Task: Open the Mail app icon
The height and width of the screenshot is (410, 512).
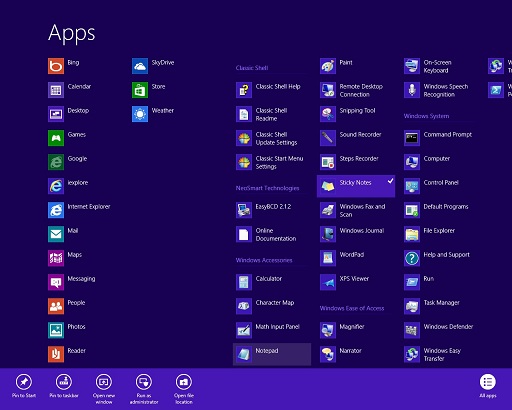Action: point(56,234)
